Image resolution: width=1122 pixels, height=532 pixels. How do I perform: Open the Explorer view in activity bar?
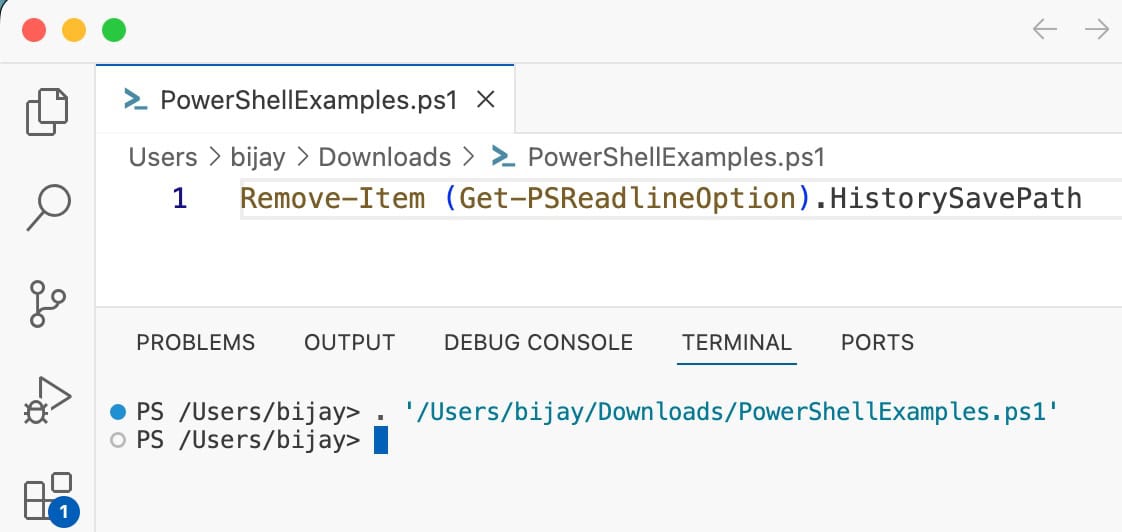click(x=47, y=112)
